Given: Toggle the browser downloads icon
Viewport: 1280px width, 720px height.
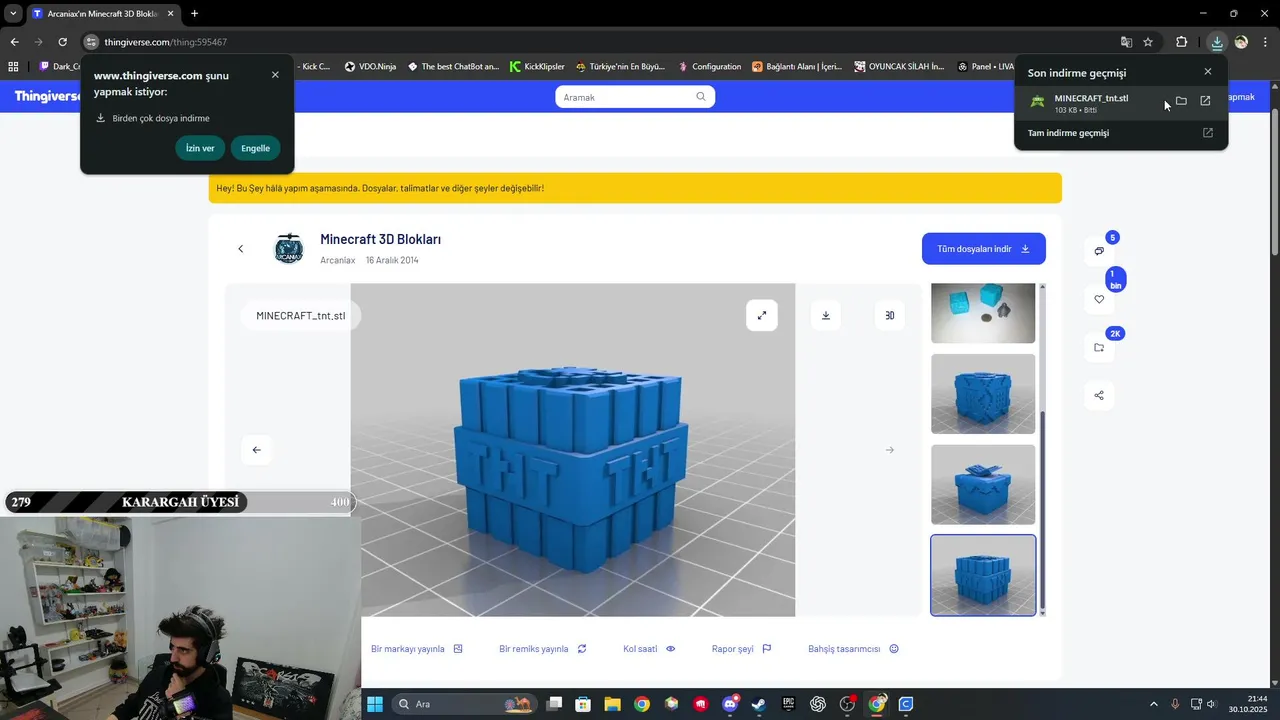Looking at the screenshot, I should click(1217, 42).
